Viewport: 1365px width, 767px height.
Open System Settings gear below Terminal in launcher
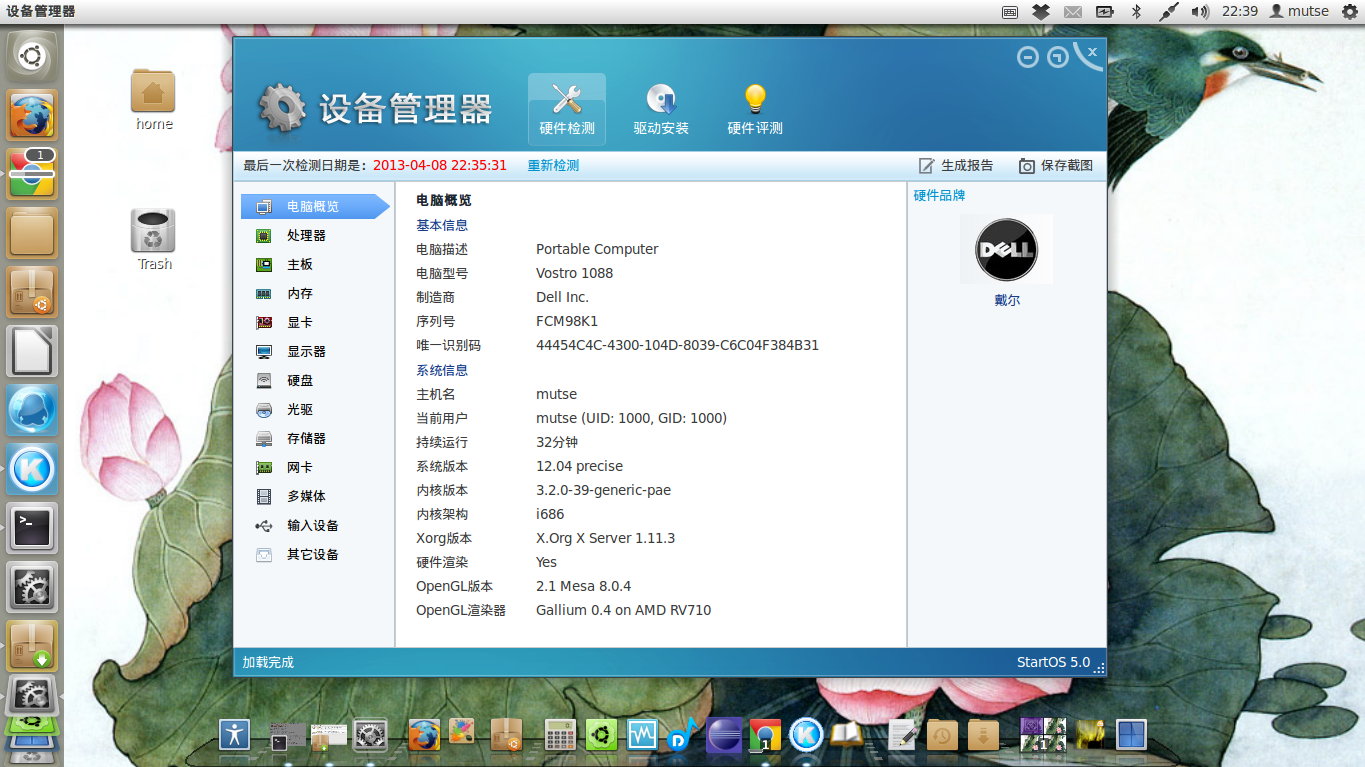click(32, 587)
